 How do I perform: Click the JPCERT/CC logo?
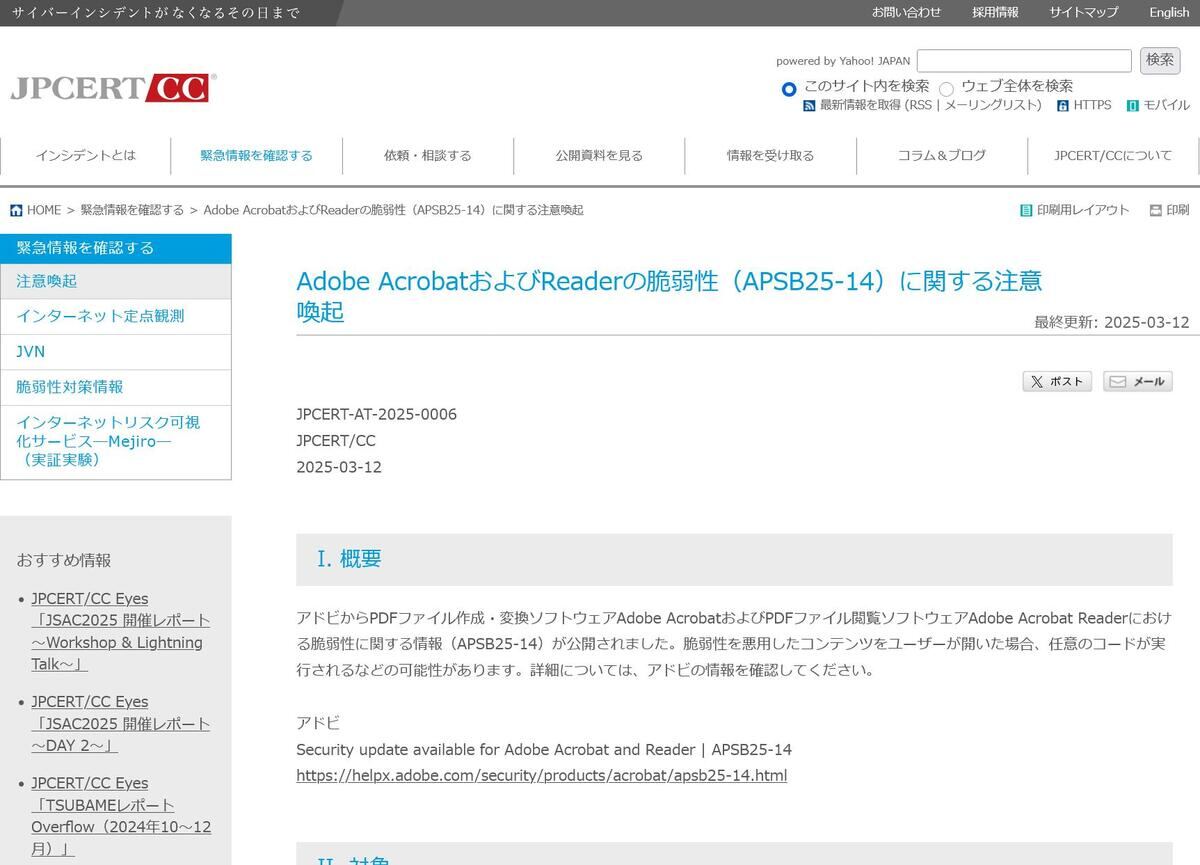tap(113, 88)
